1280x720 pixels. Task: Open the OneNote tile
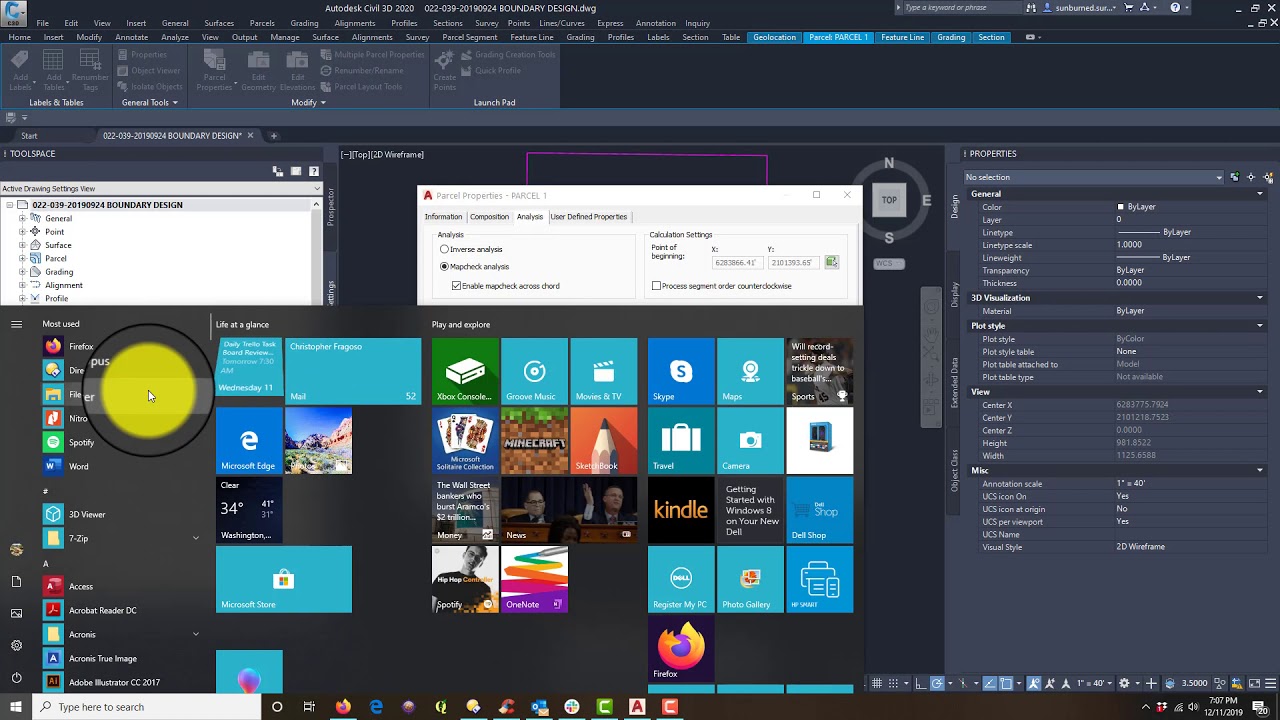[x=534, y=579]
